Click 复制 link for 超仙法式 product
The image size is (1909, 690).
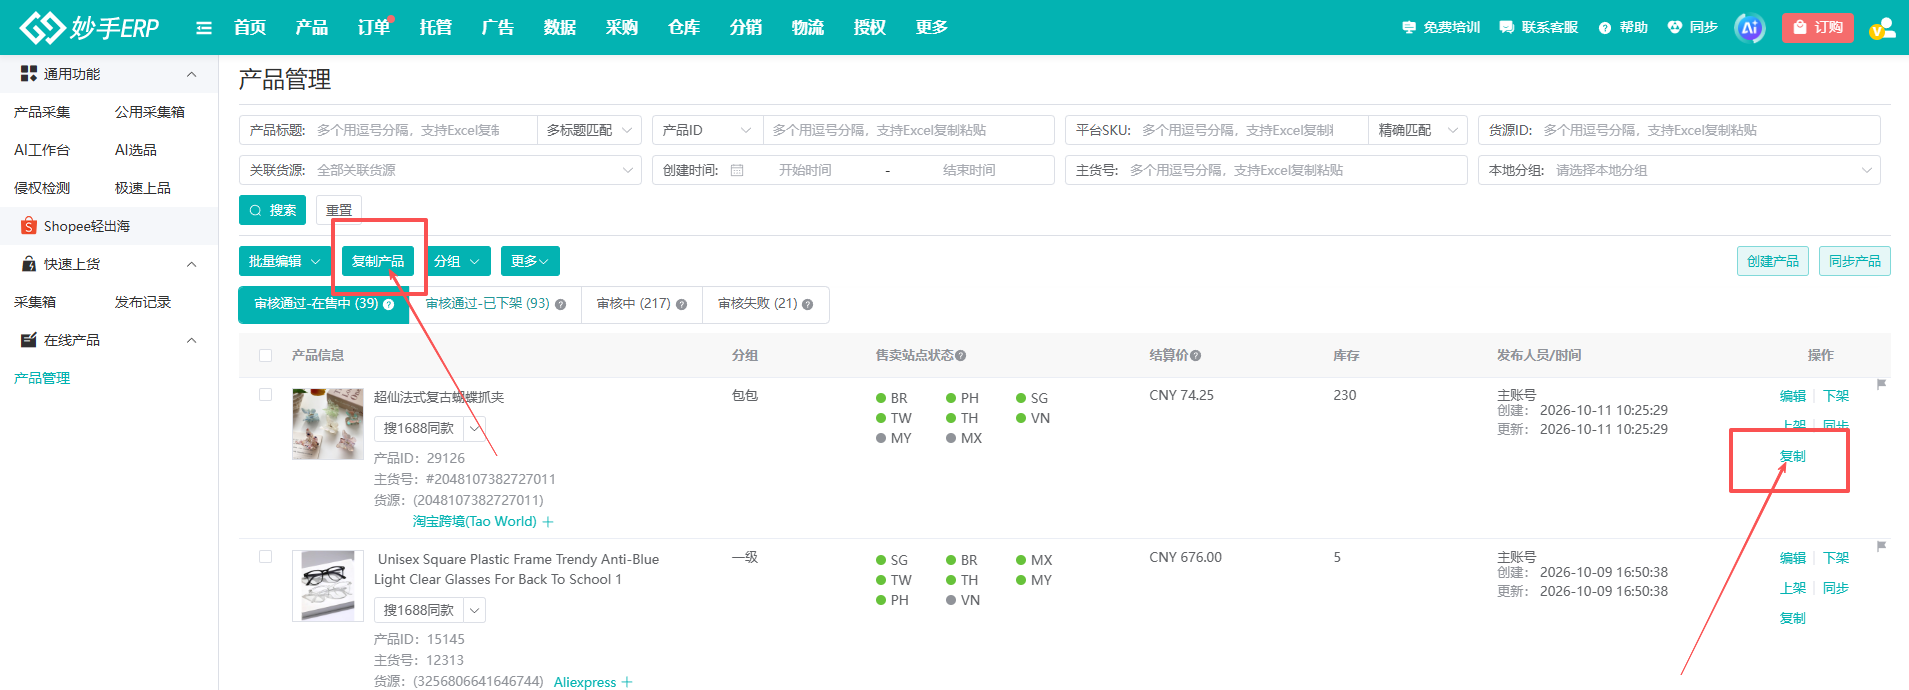point(1793,456)
